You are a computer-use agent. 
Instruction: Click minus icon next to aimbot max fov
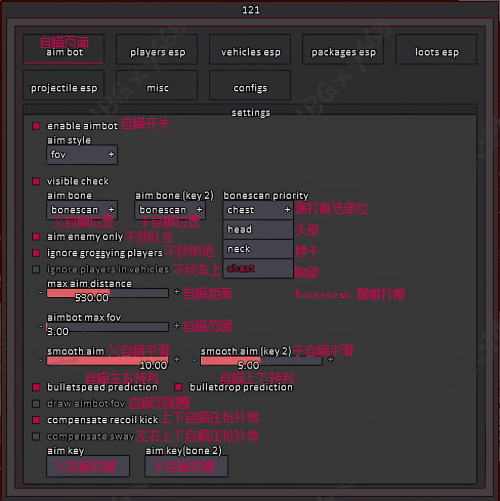[40, 326]
